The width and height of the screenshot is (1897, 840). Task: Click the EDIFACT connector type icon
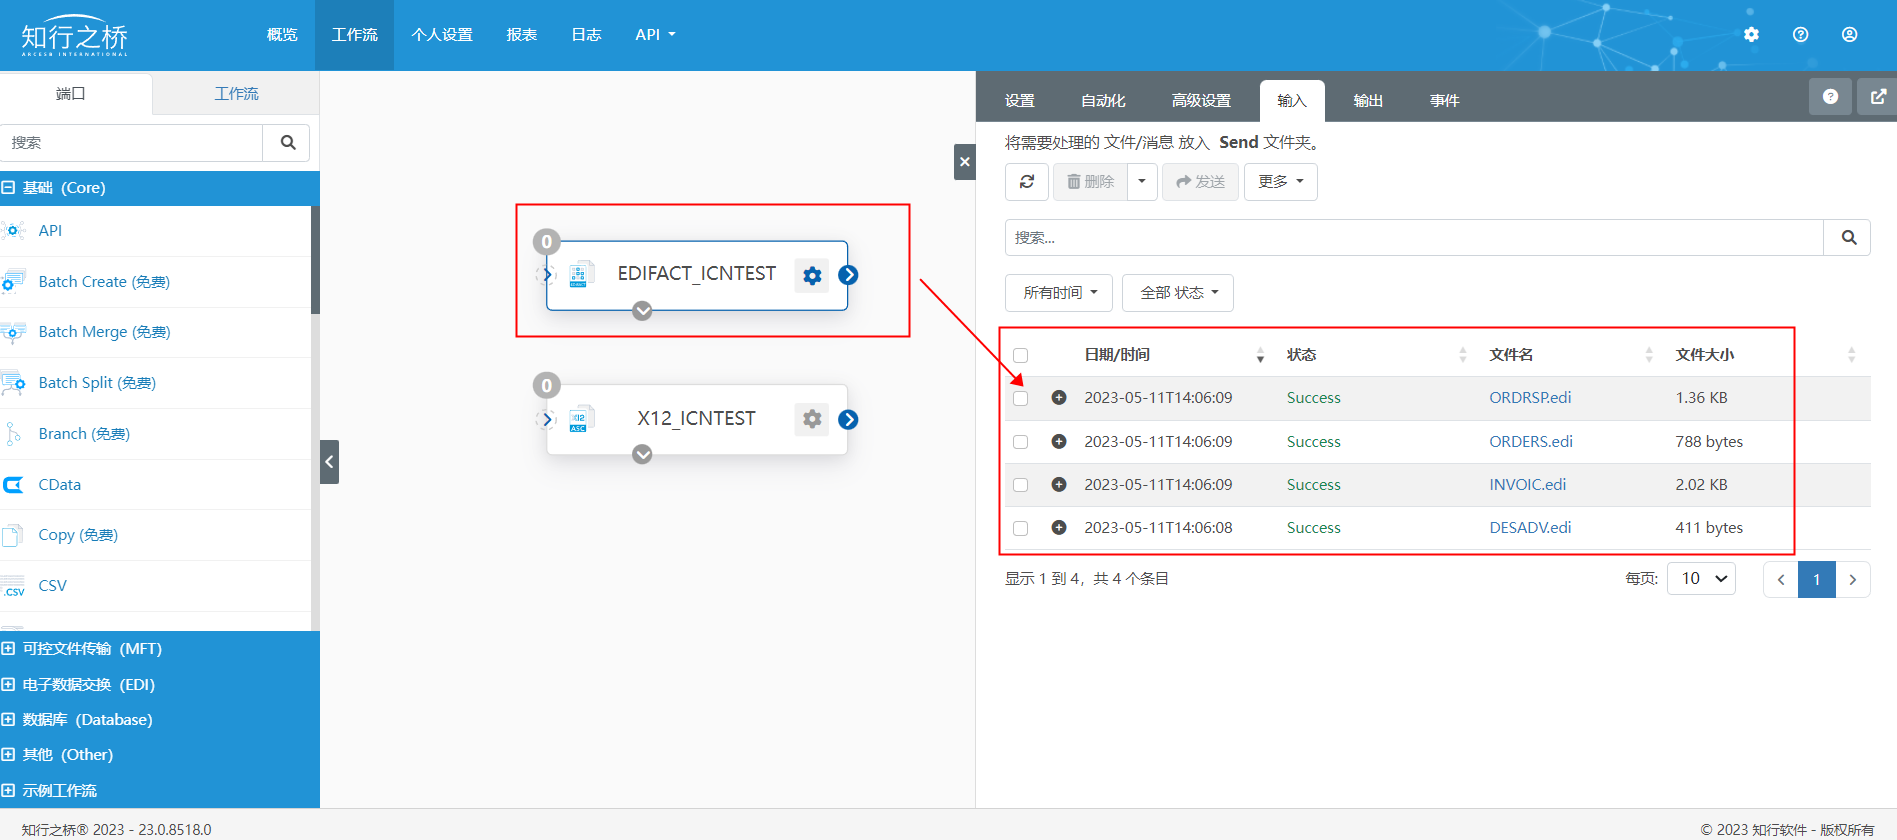click(580, 274)
